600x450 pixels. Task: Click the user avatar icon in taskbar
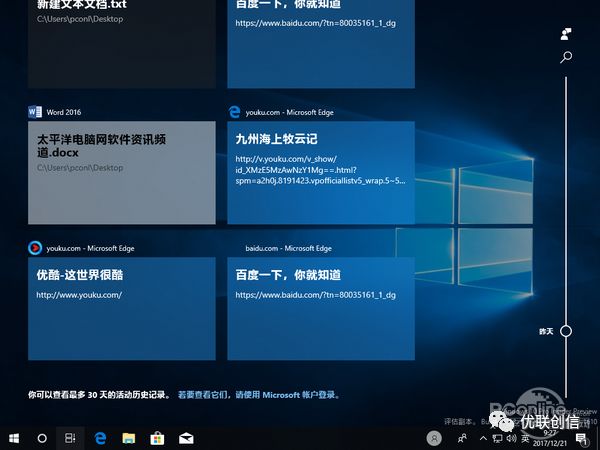point(434,438)
